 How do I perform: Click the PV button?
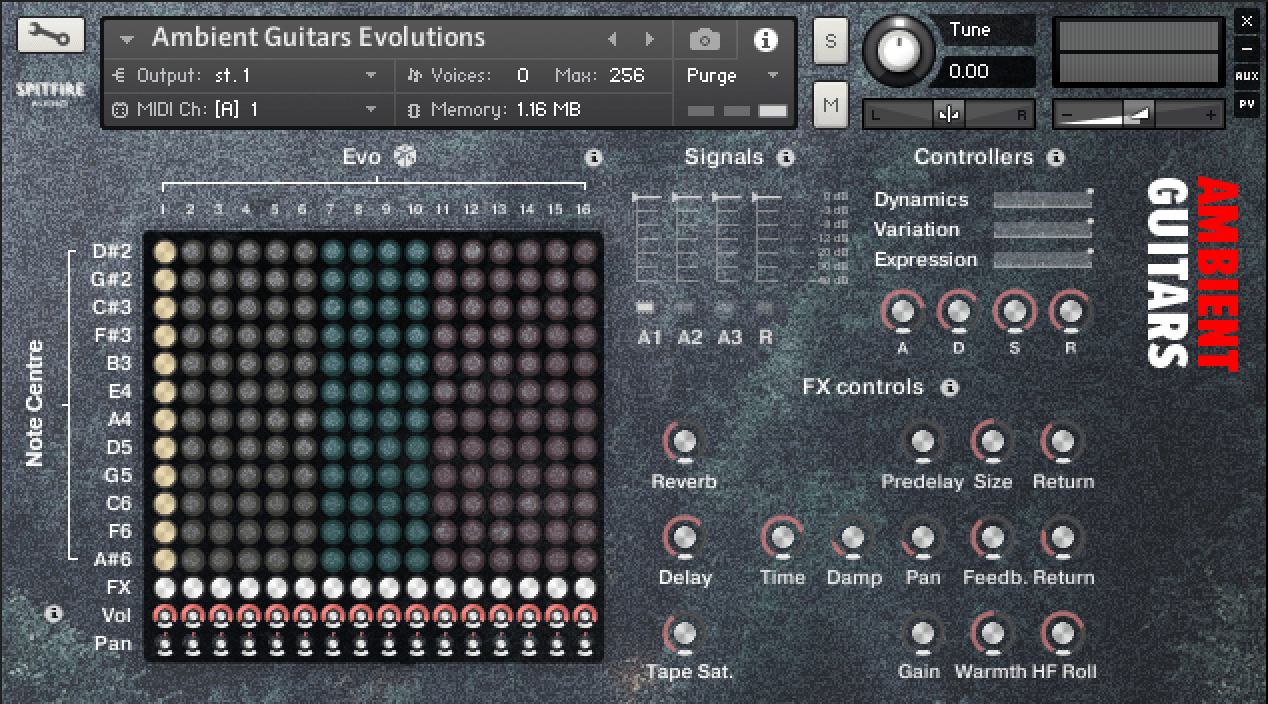point(1246,103)
